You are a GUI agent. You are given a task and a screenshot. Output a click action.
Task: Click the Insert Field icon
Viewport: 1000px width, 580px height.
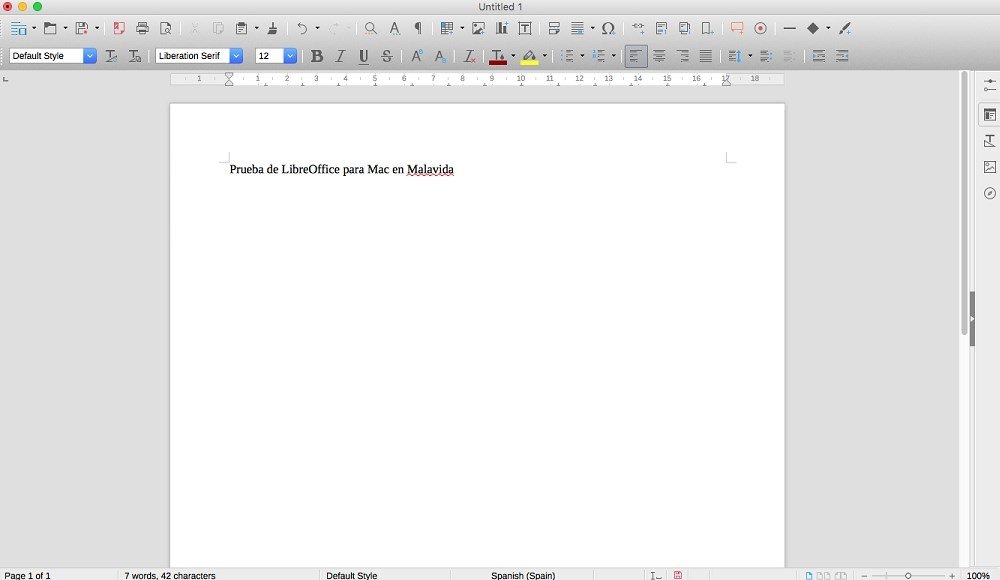click(577, 28)
